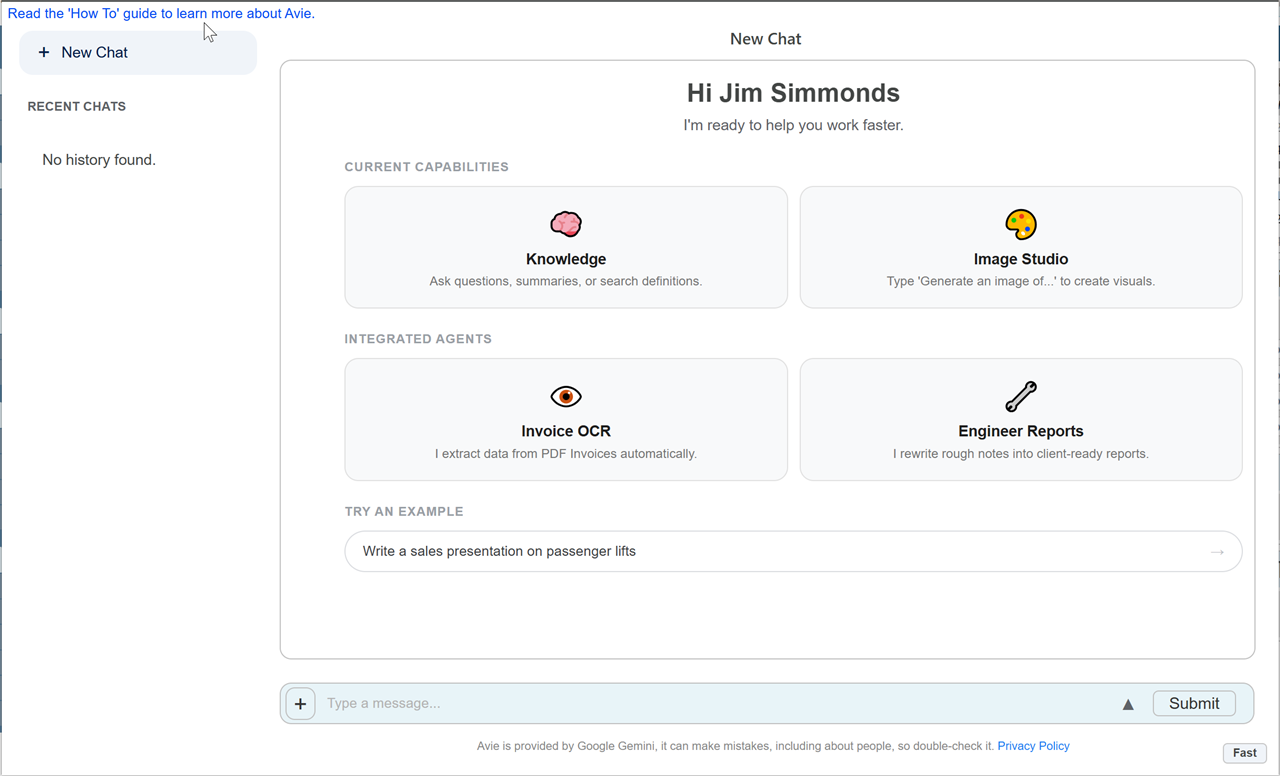Viewport: 1280px width, 776px height.
Task: Open the Privacy Policy link
Action: [1033, 746]
